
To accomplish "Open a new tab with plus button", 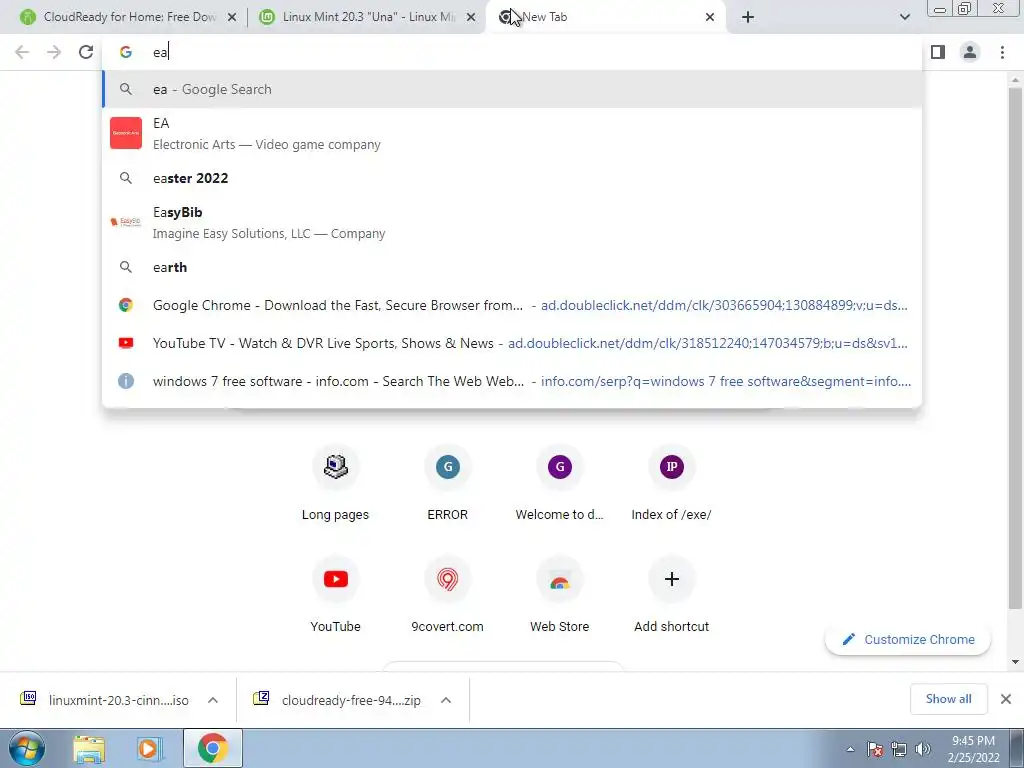I will tap(748, 17).
